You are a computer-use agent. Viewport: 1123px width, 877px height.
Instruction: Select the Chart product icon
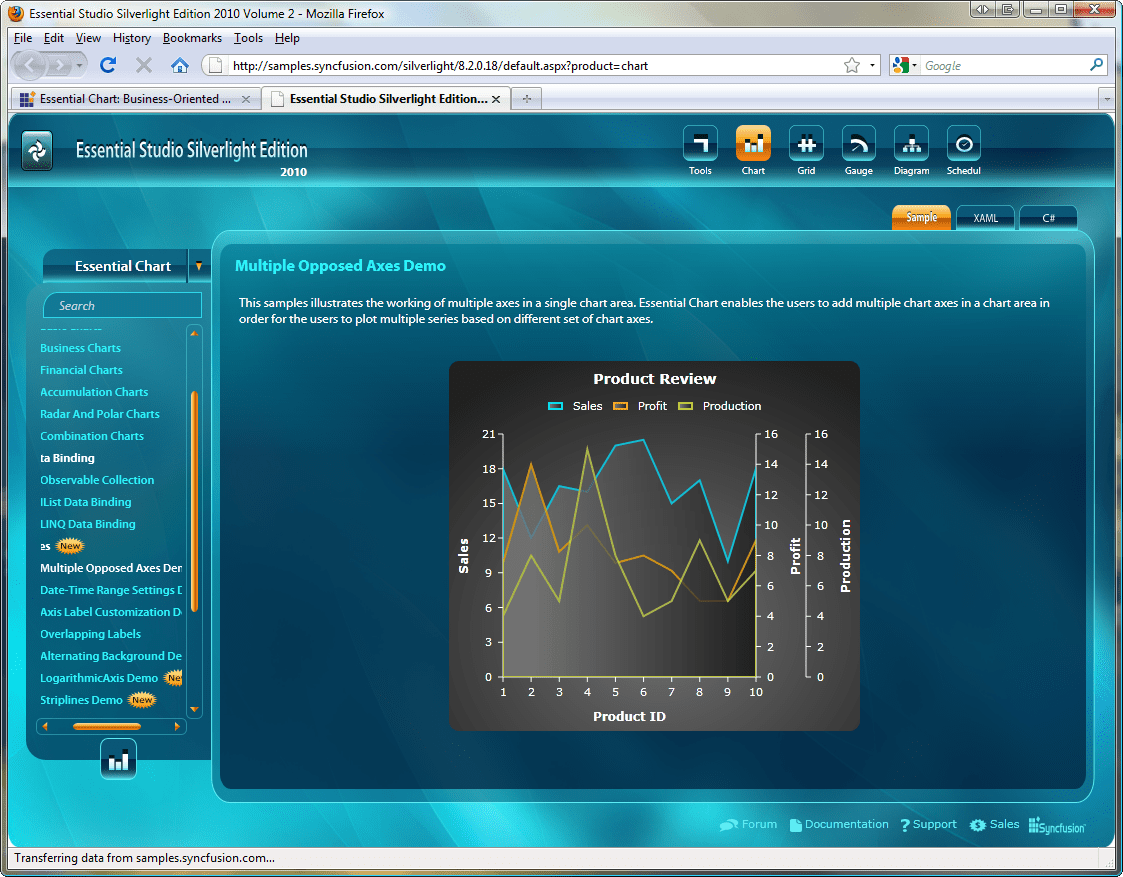click(x=753, y=142)
